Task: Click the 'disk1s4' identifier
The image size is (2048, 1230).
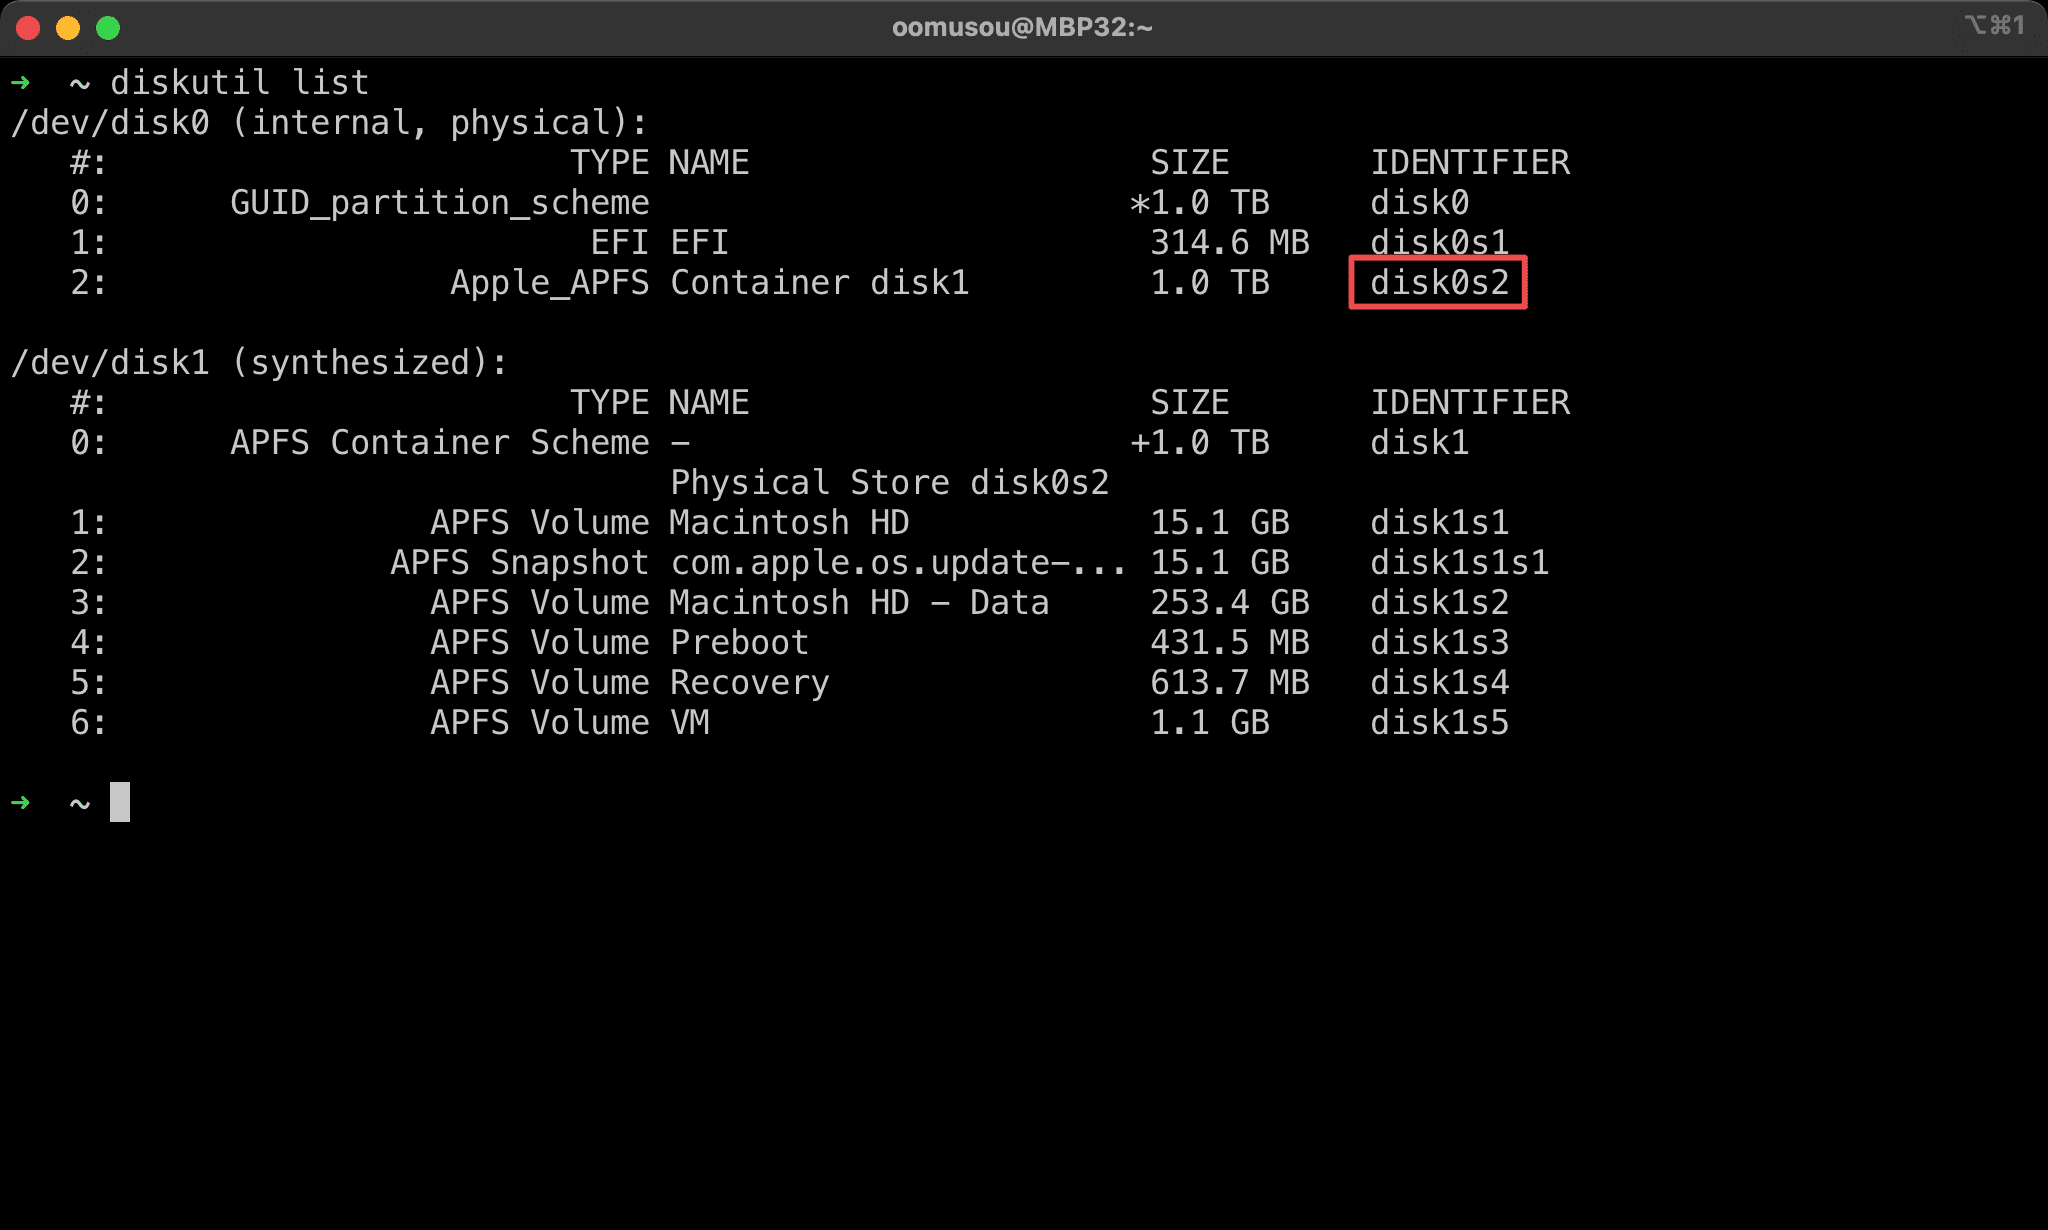Action: pyautogui.click(x=1440, y=683)
